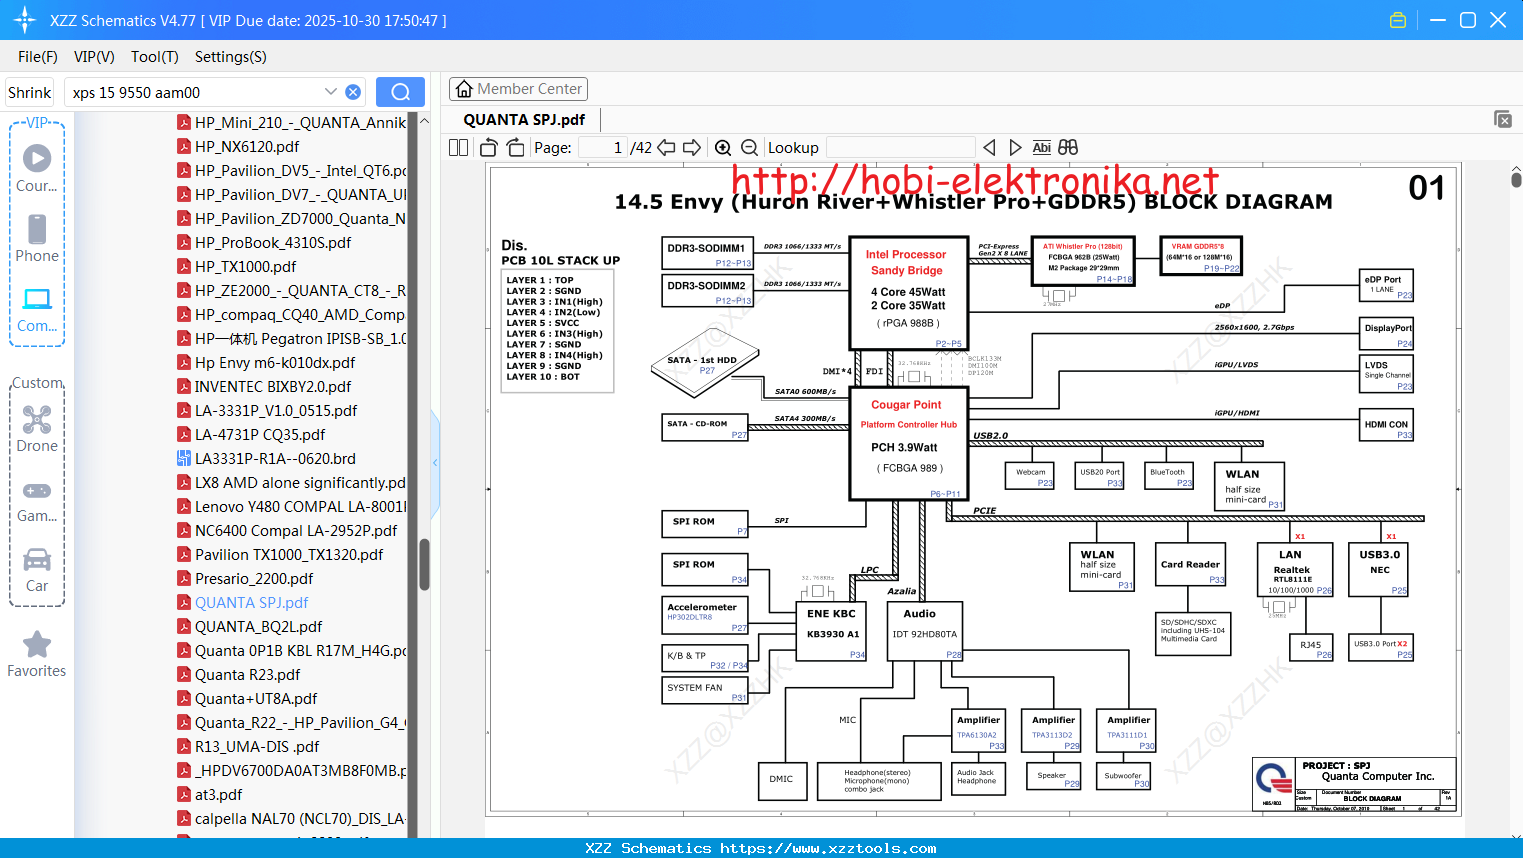1523x858 pixels.
Task: Click the file list scroll-up arrow
Action: (x=424, y=121)
